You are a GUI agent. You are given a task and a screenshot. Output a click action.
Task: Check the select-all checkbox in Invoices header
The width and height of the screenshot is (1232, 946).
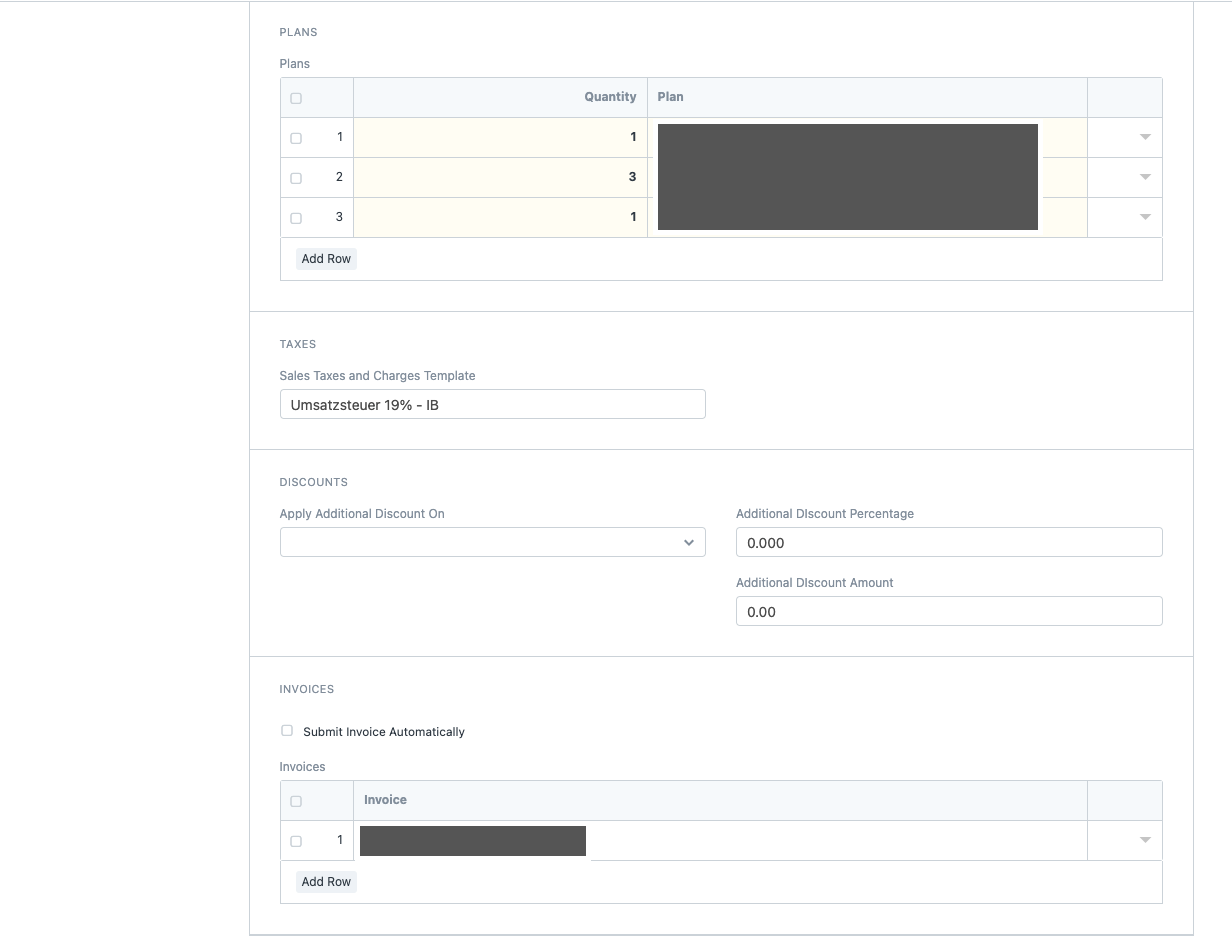pos(295,800)
